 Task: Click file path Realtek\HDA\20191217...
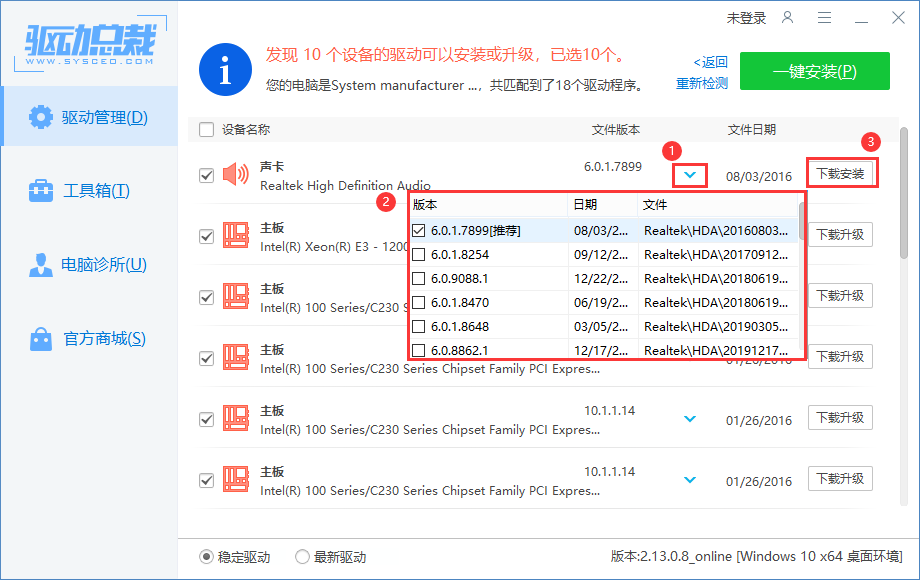pos(716,351)
